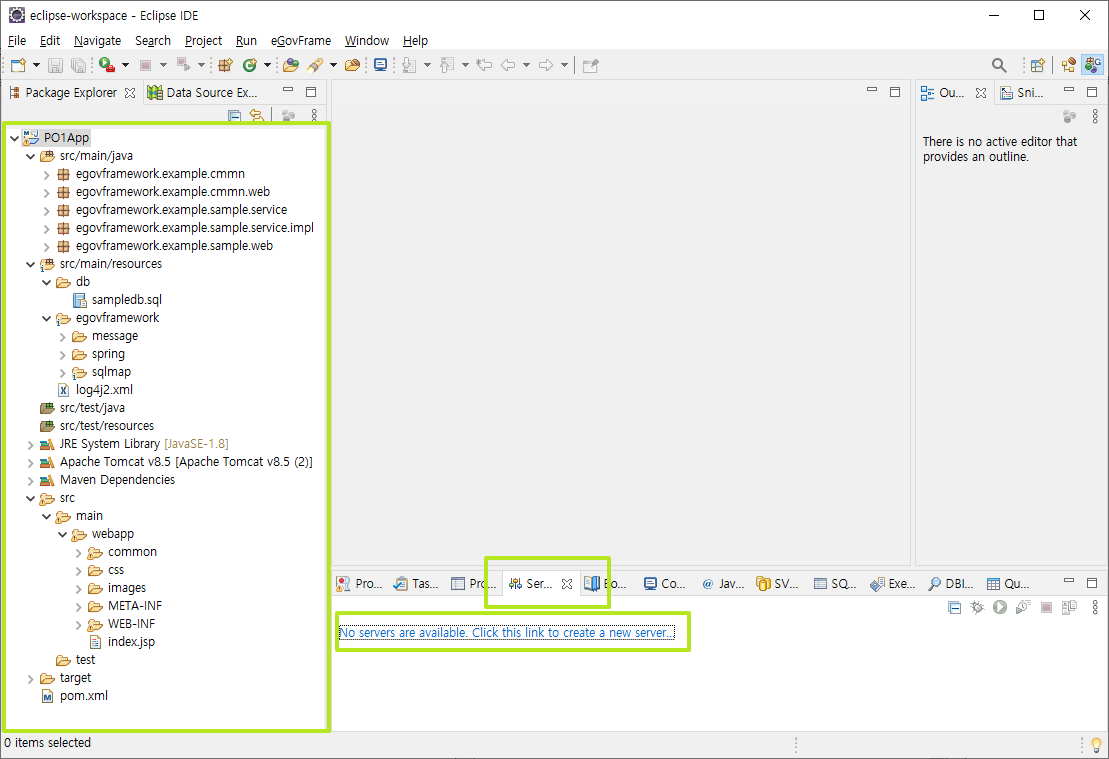Open the Window menu

366,40
